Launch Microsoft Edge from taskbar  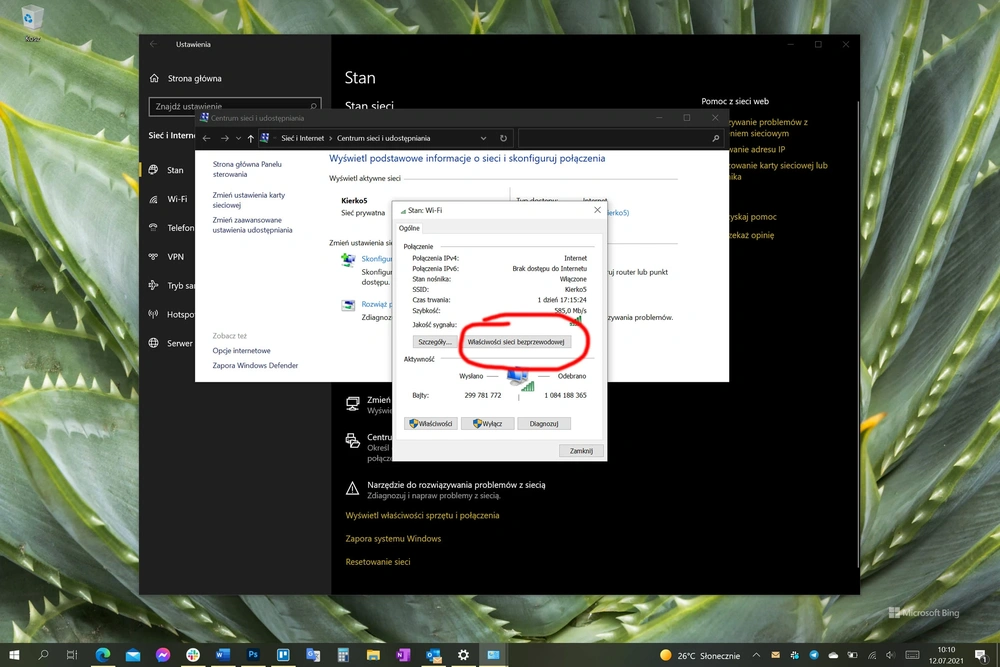pos(103,655)
